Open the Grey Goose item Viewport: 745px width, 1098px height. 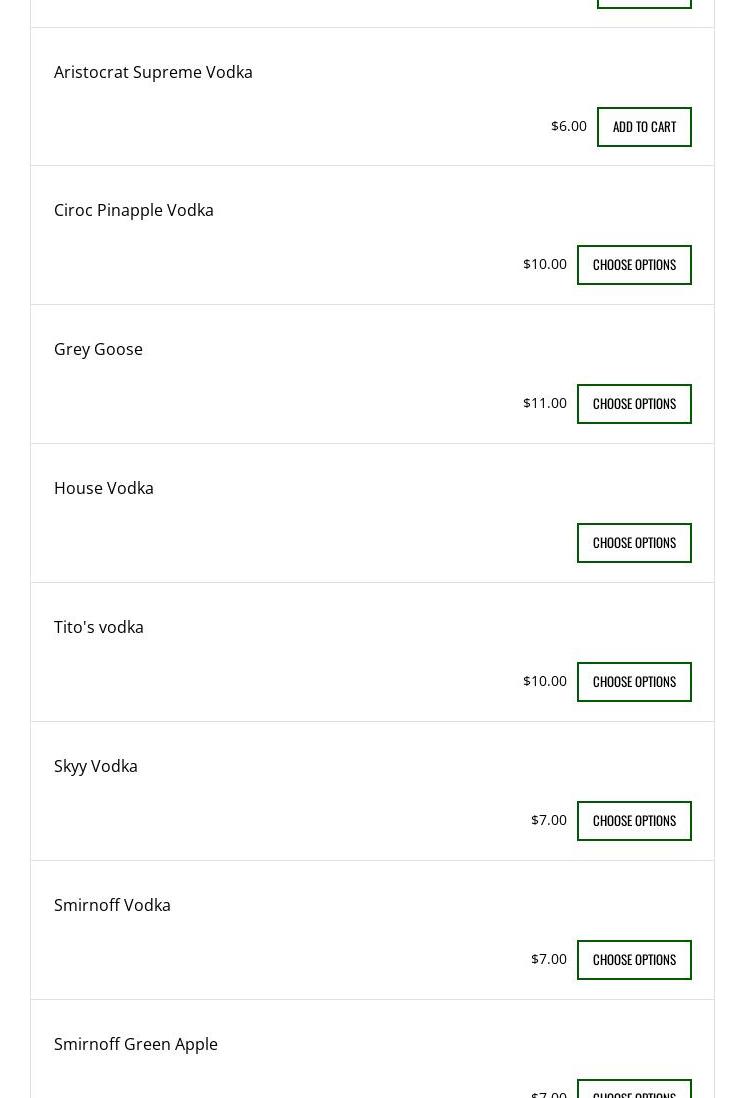98,349
